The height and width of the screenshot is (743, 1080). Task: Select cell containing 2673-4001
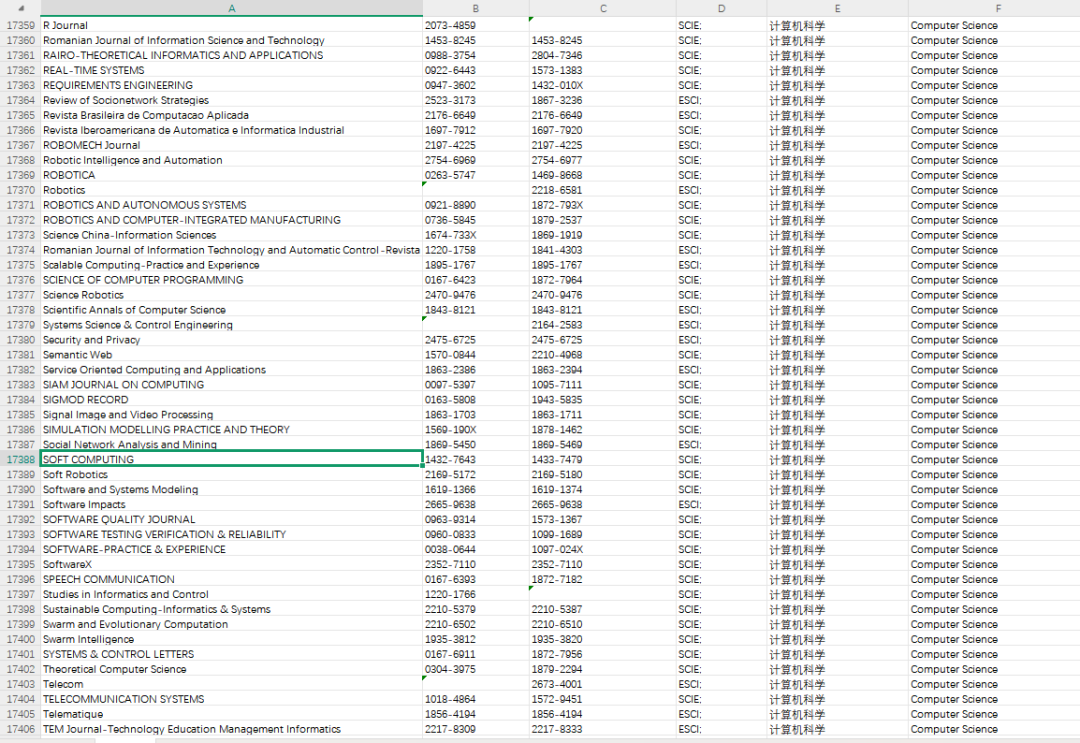(x=603, y=684)
